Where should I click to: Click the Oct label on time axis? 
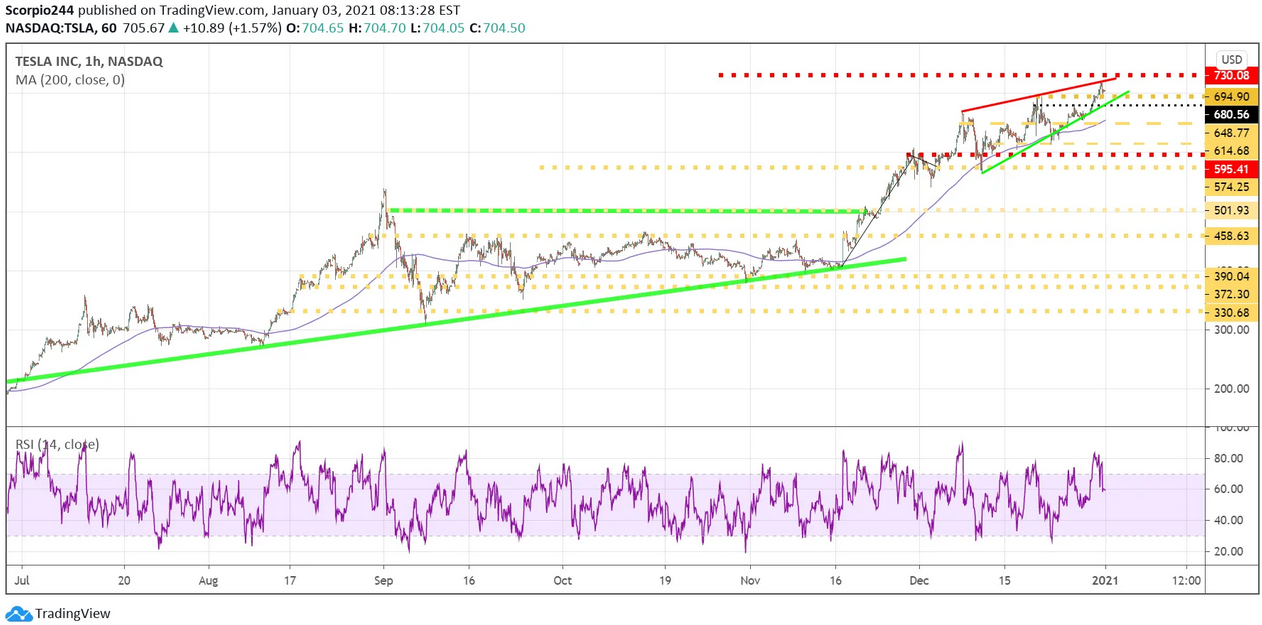564,579
